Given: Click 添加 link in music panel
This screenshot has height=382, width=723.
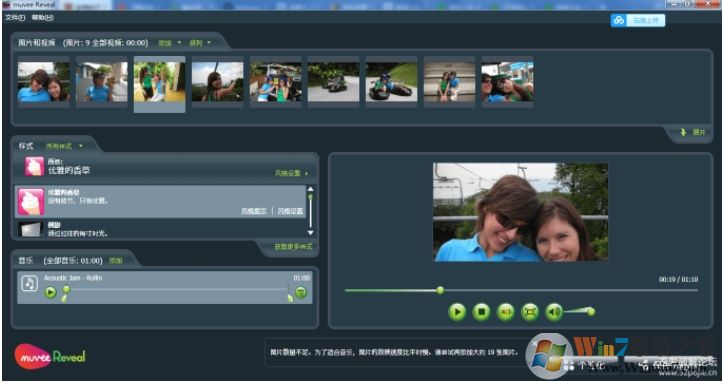Looking at the screenshot, I should 116,261.
